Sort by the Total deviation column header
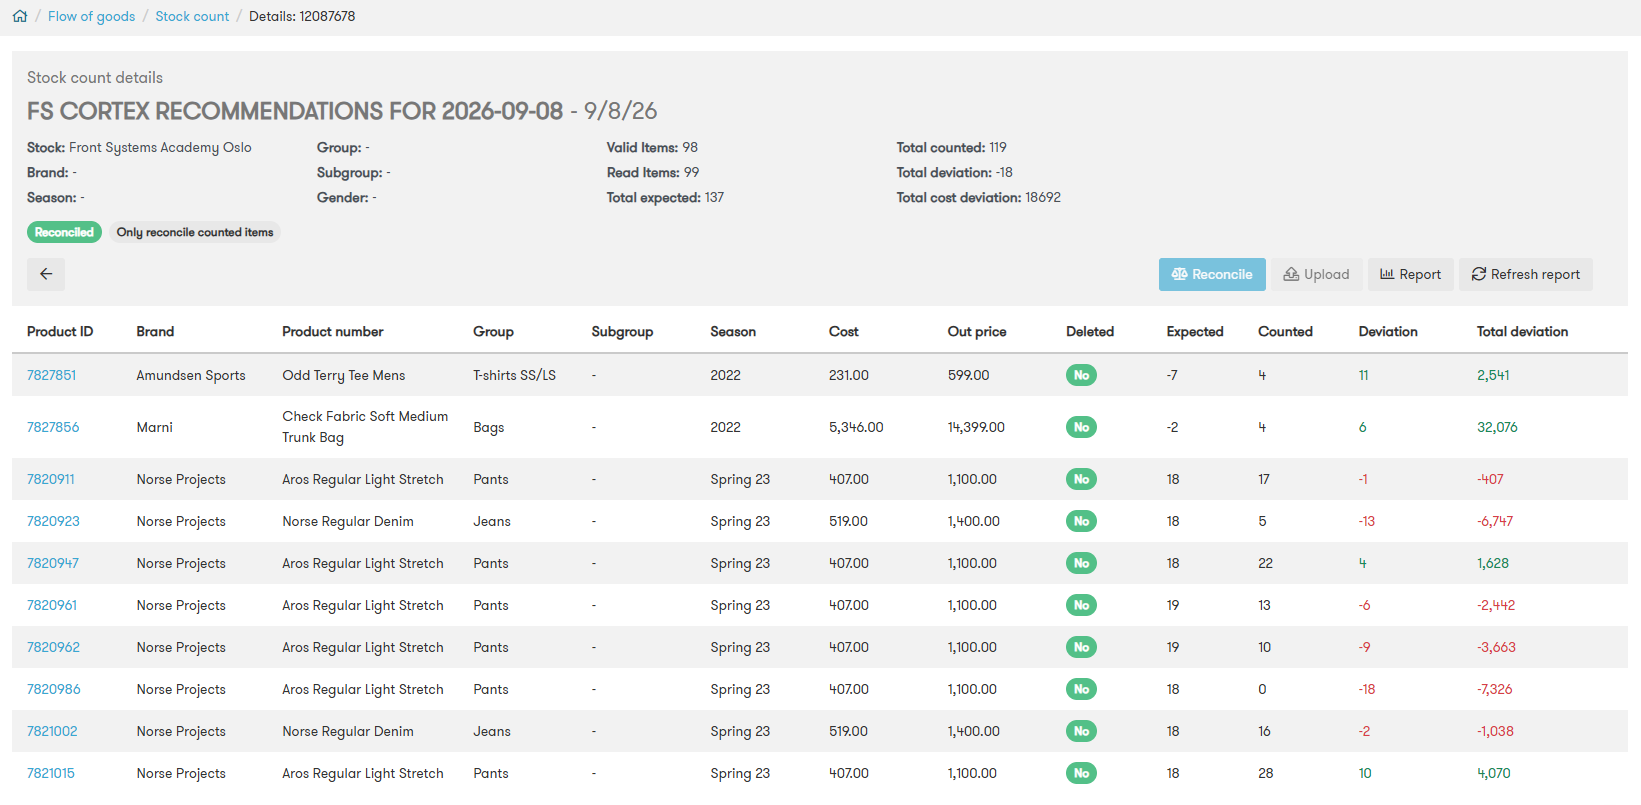 (x=1522, y=331)
